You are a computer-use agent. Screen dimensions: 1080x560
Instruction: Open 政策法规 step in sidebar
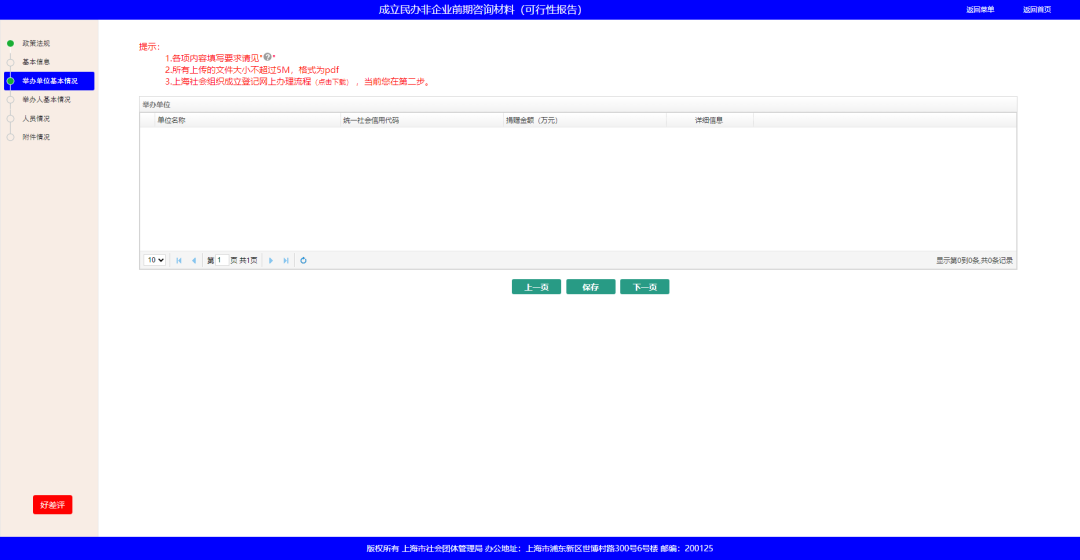point(36,43)
